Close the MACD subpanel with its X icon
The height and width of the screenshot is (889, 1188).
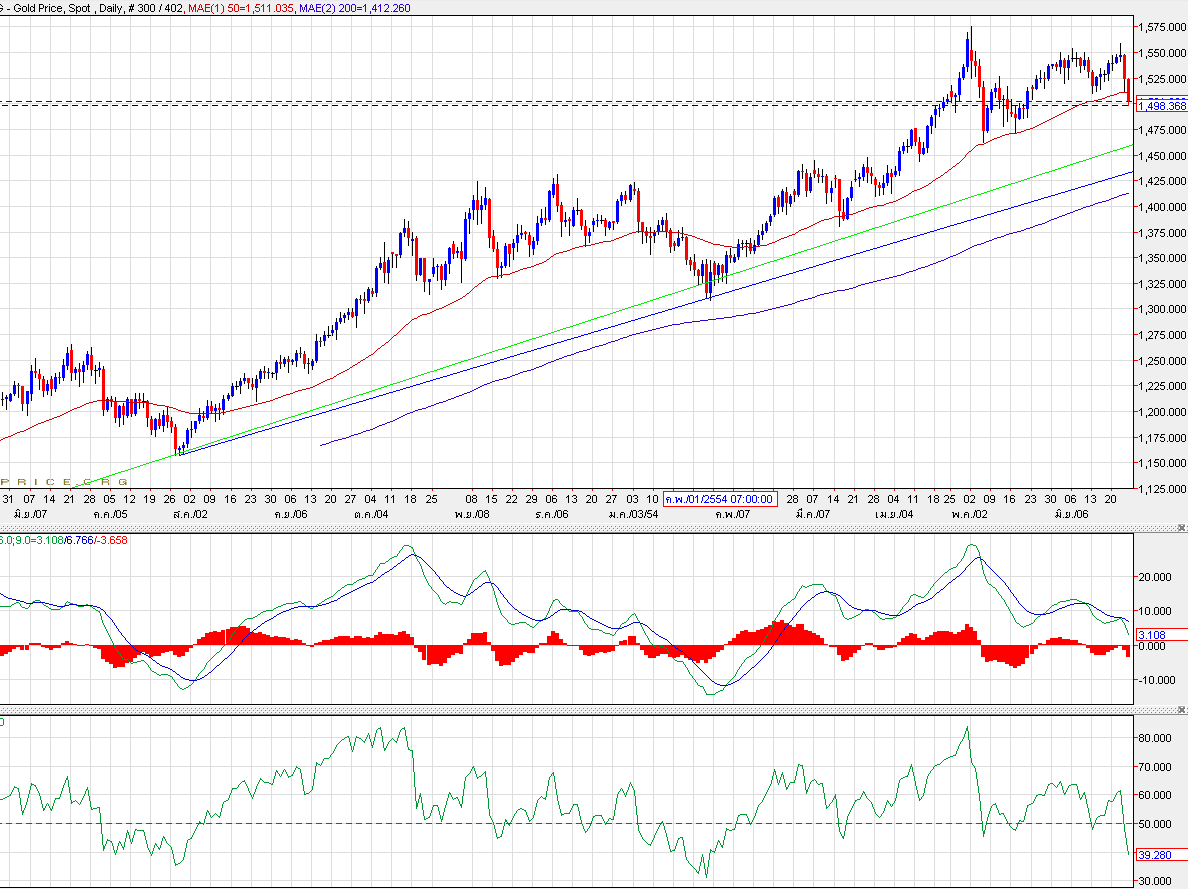coord(1182,528)
